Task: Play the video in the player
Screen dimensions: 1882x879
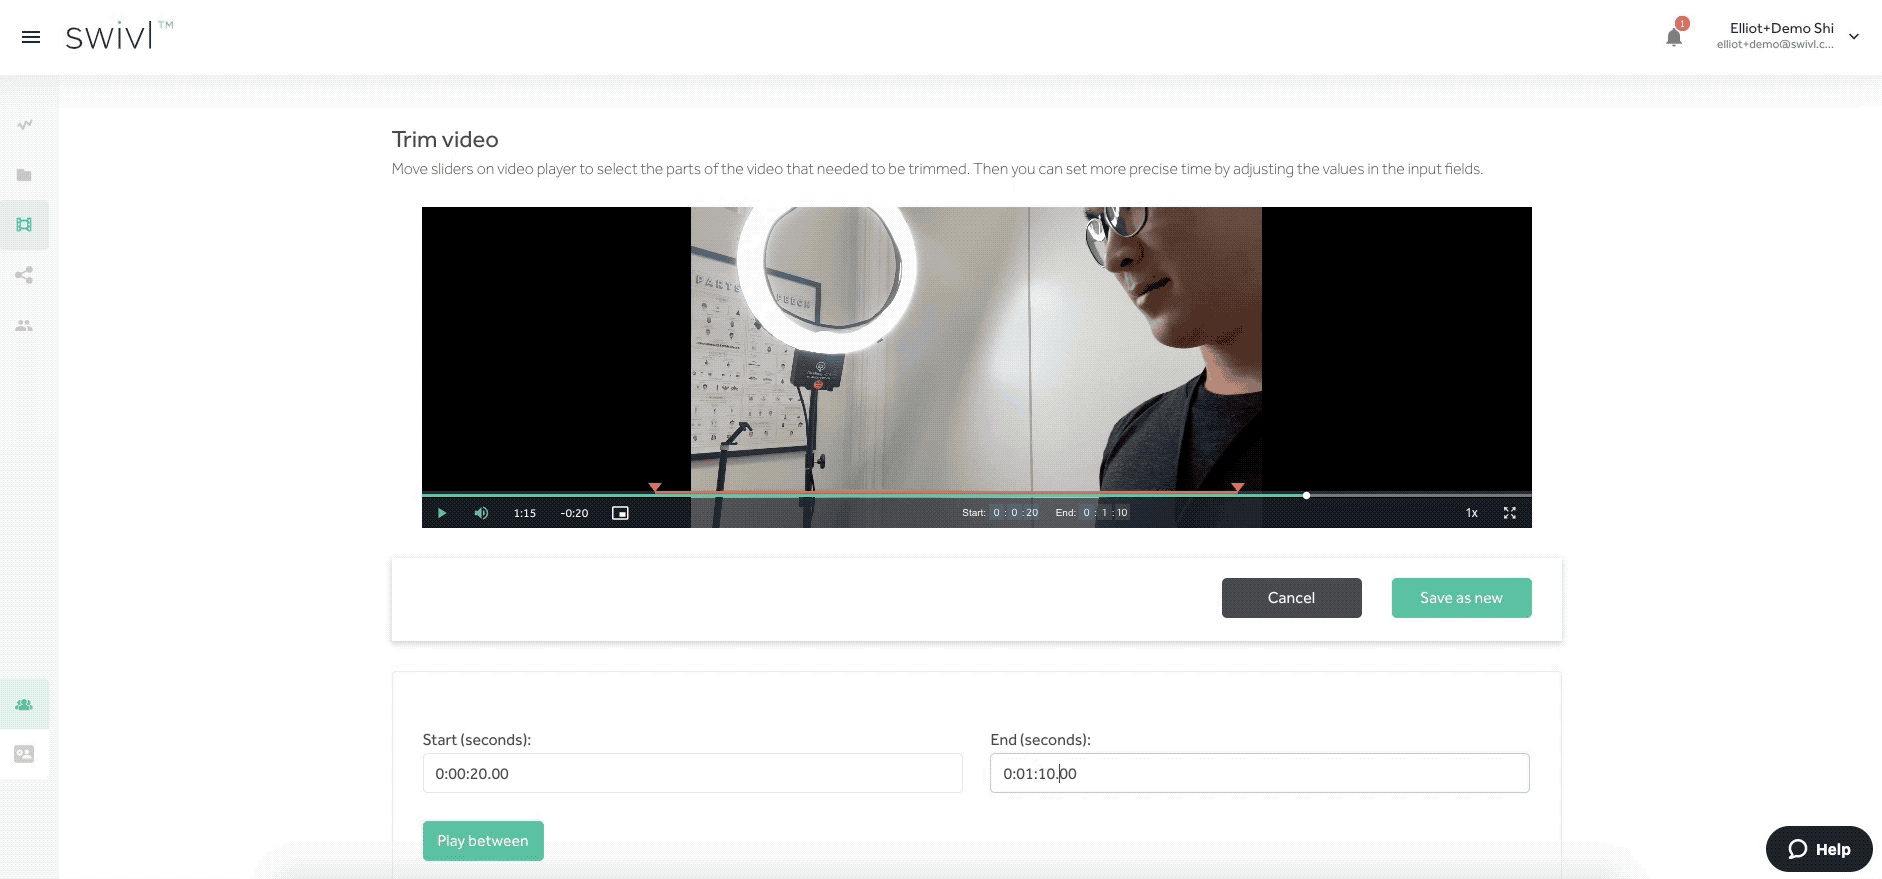Action: tap(441, 513)
